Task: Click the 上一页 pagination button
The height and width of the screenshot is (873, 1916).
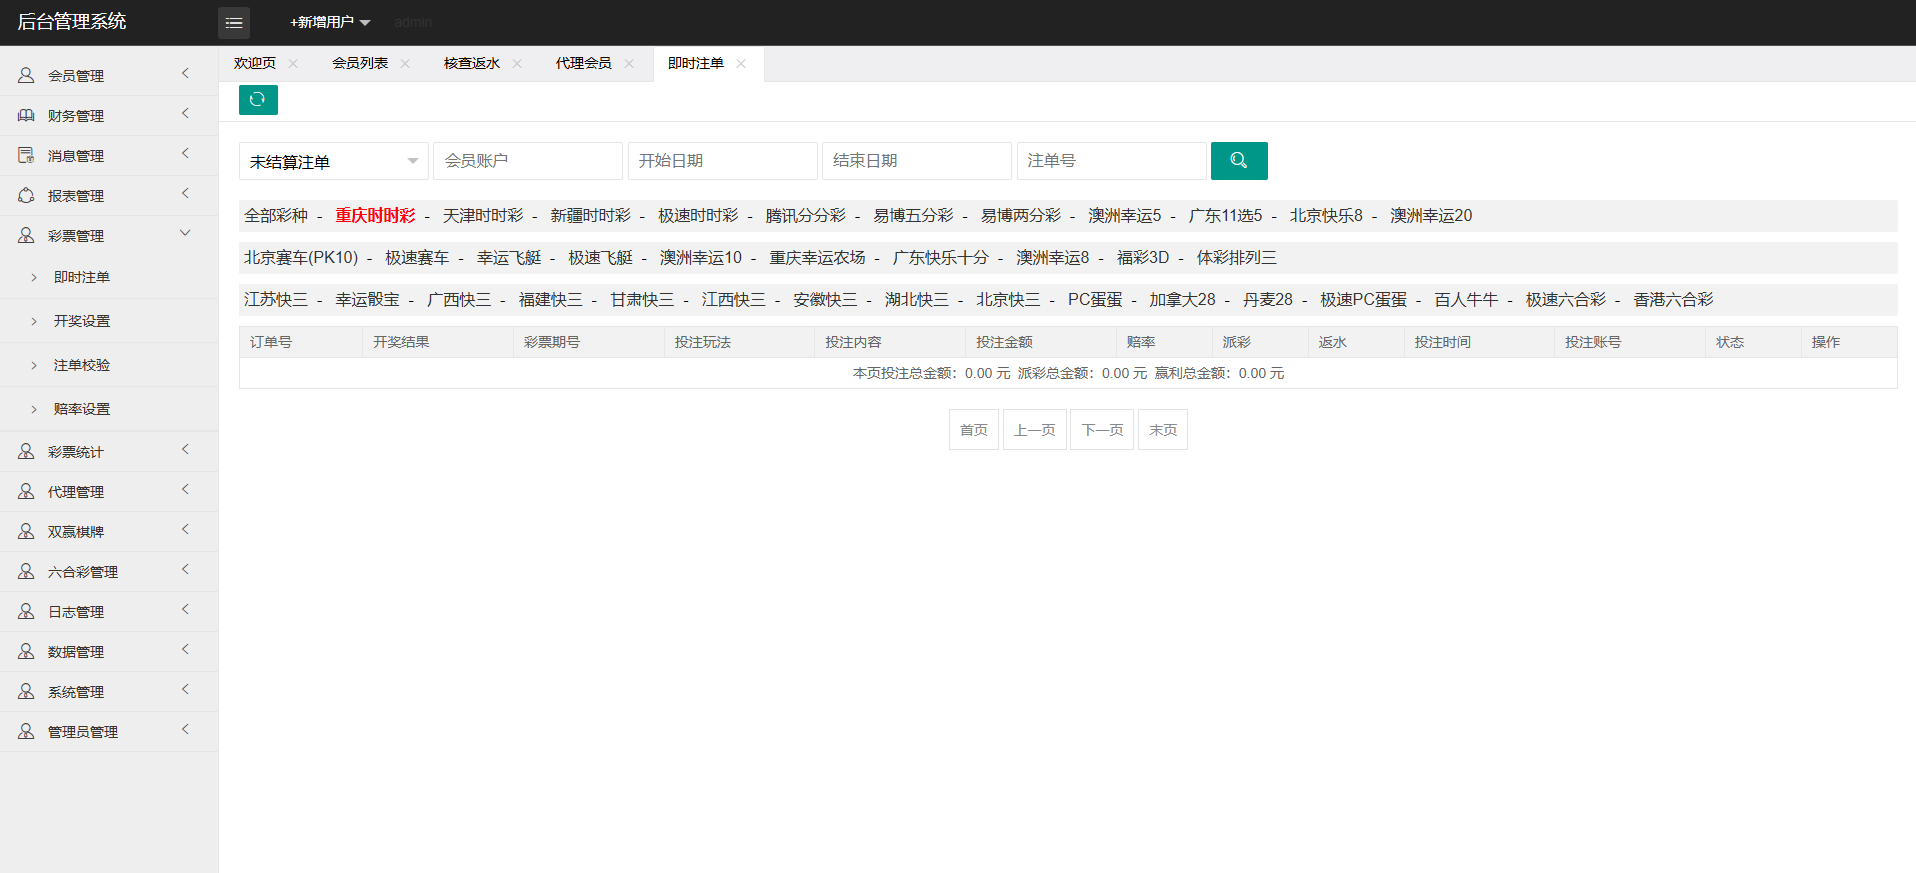Action: pos(1035,430)
